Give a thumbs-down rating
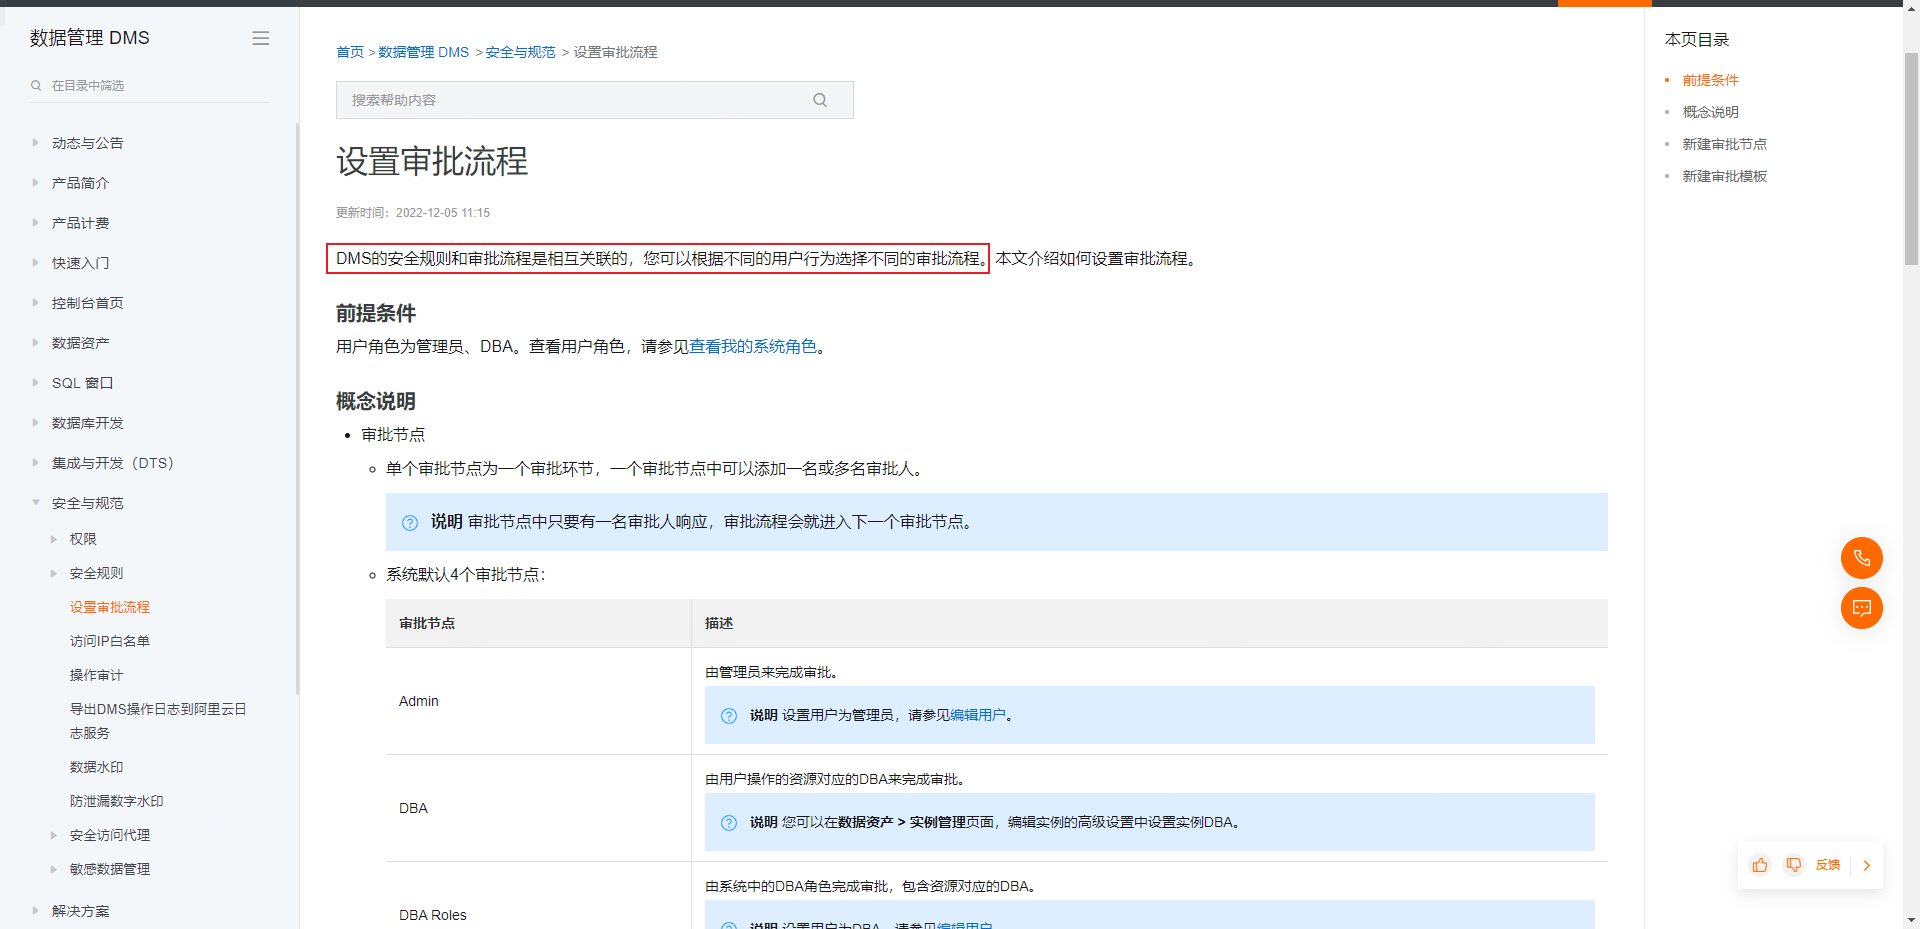This screenshot has height=929, width=1920. tap(1794, 865)
